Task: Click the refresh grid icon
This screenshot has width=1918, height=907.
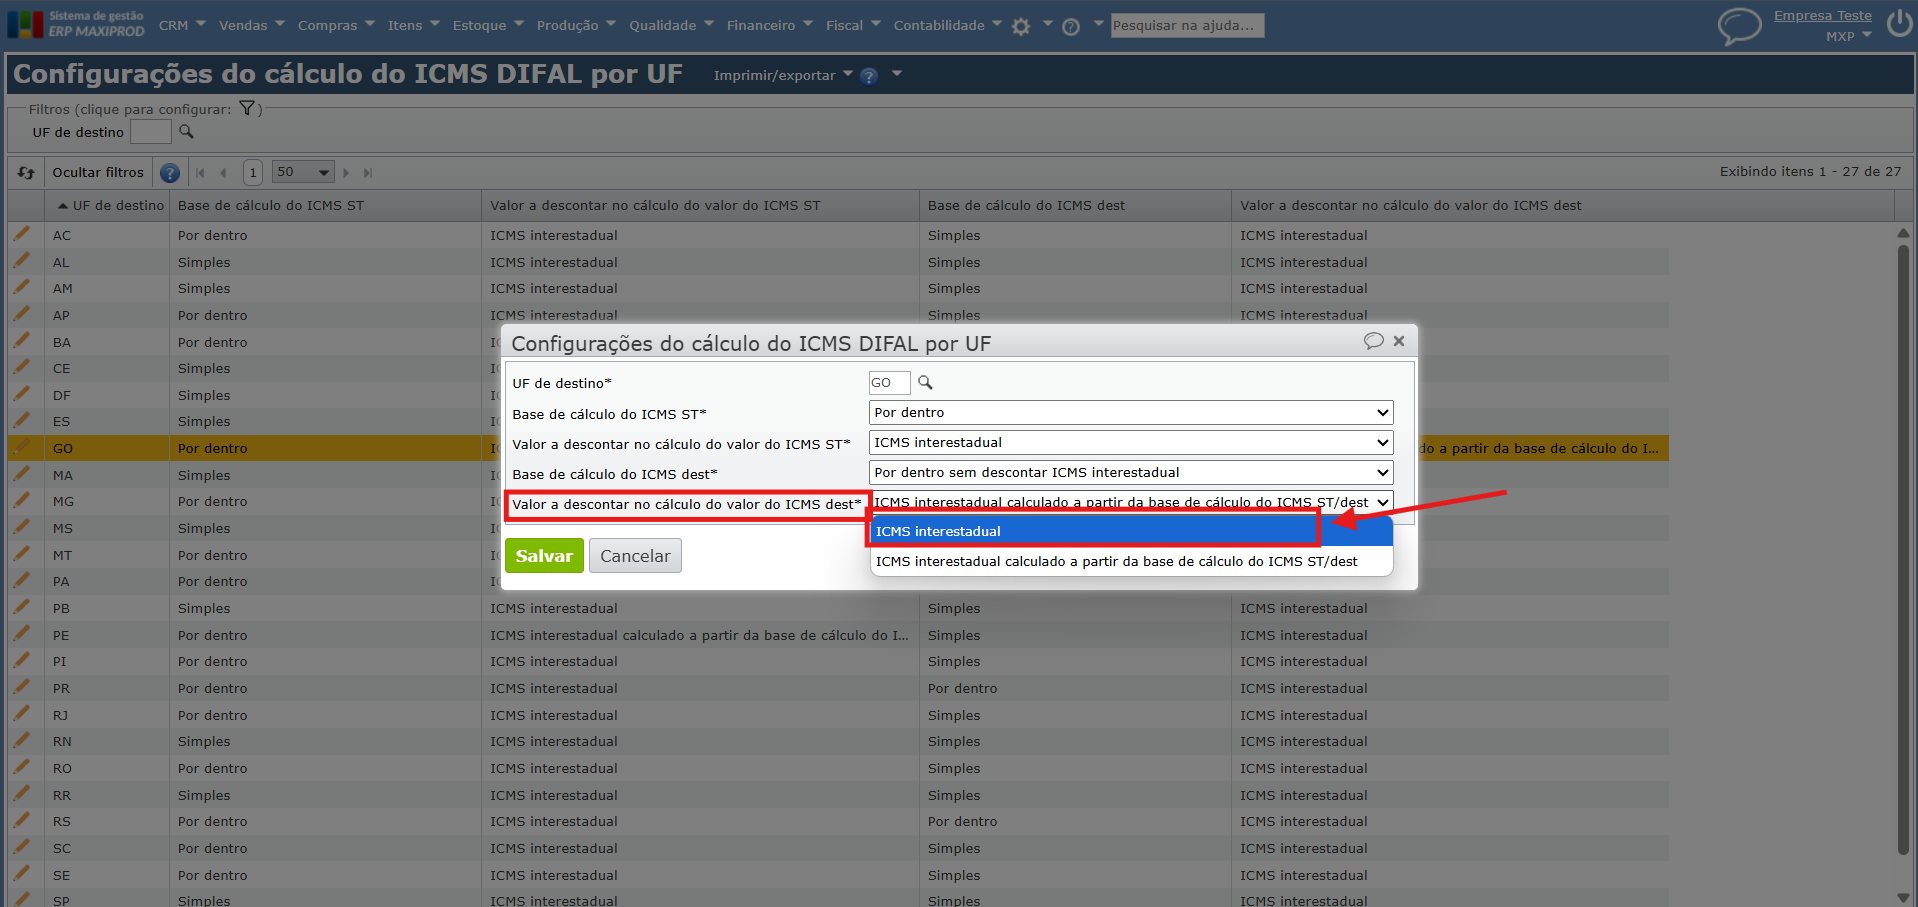Action: (26, 173)
